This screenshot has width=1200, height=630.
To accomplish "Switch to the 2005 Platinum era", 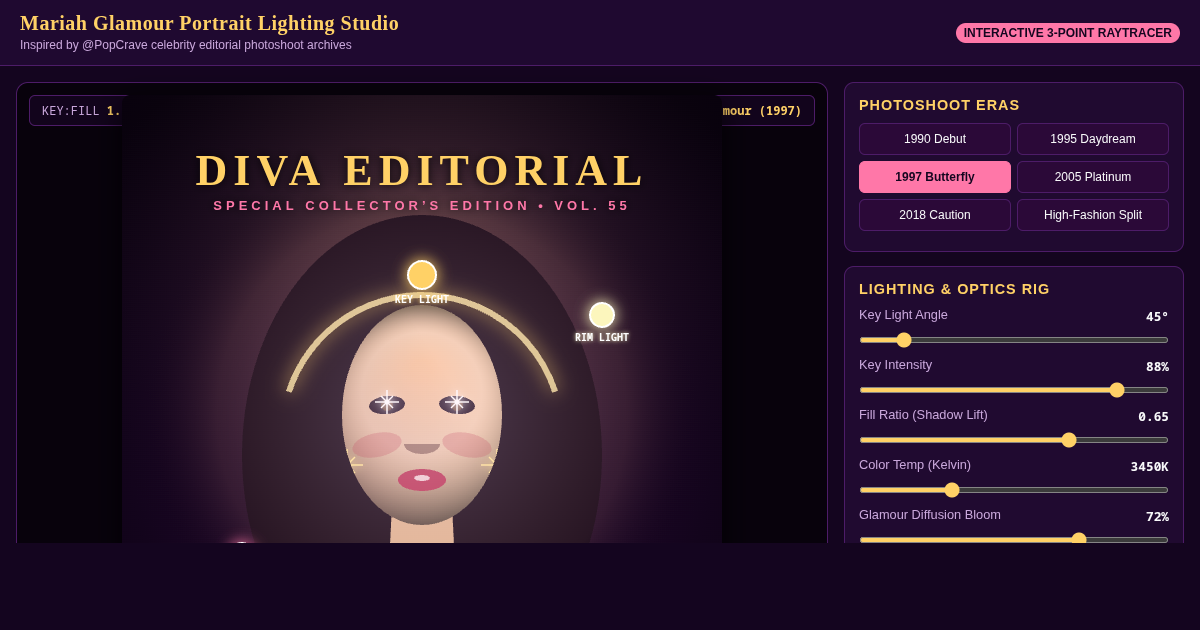I will click(x=1093, y=177).
